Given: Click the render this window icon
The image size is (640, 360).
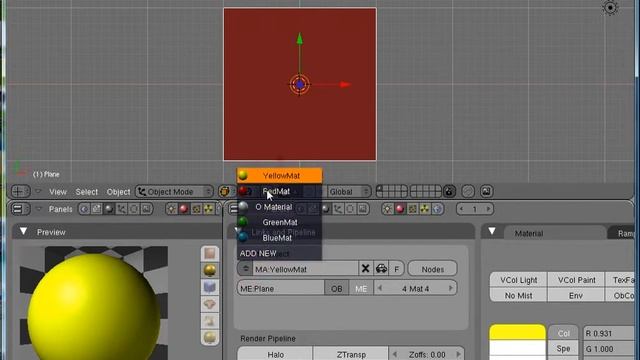Looking at the screenshot, I should tap(486, 191).
